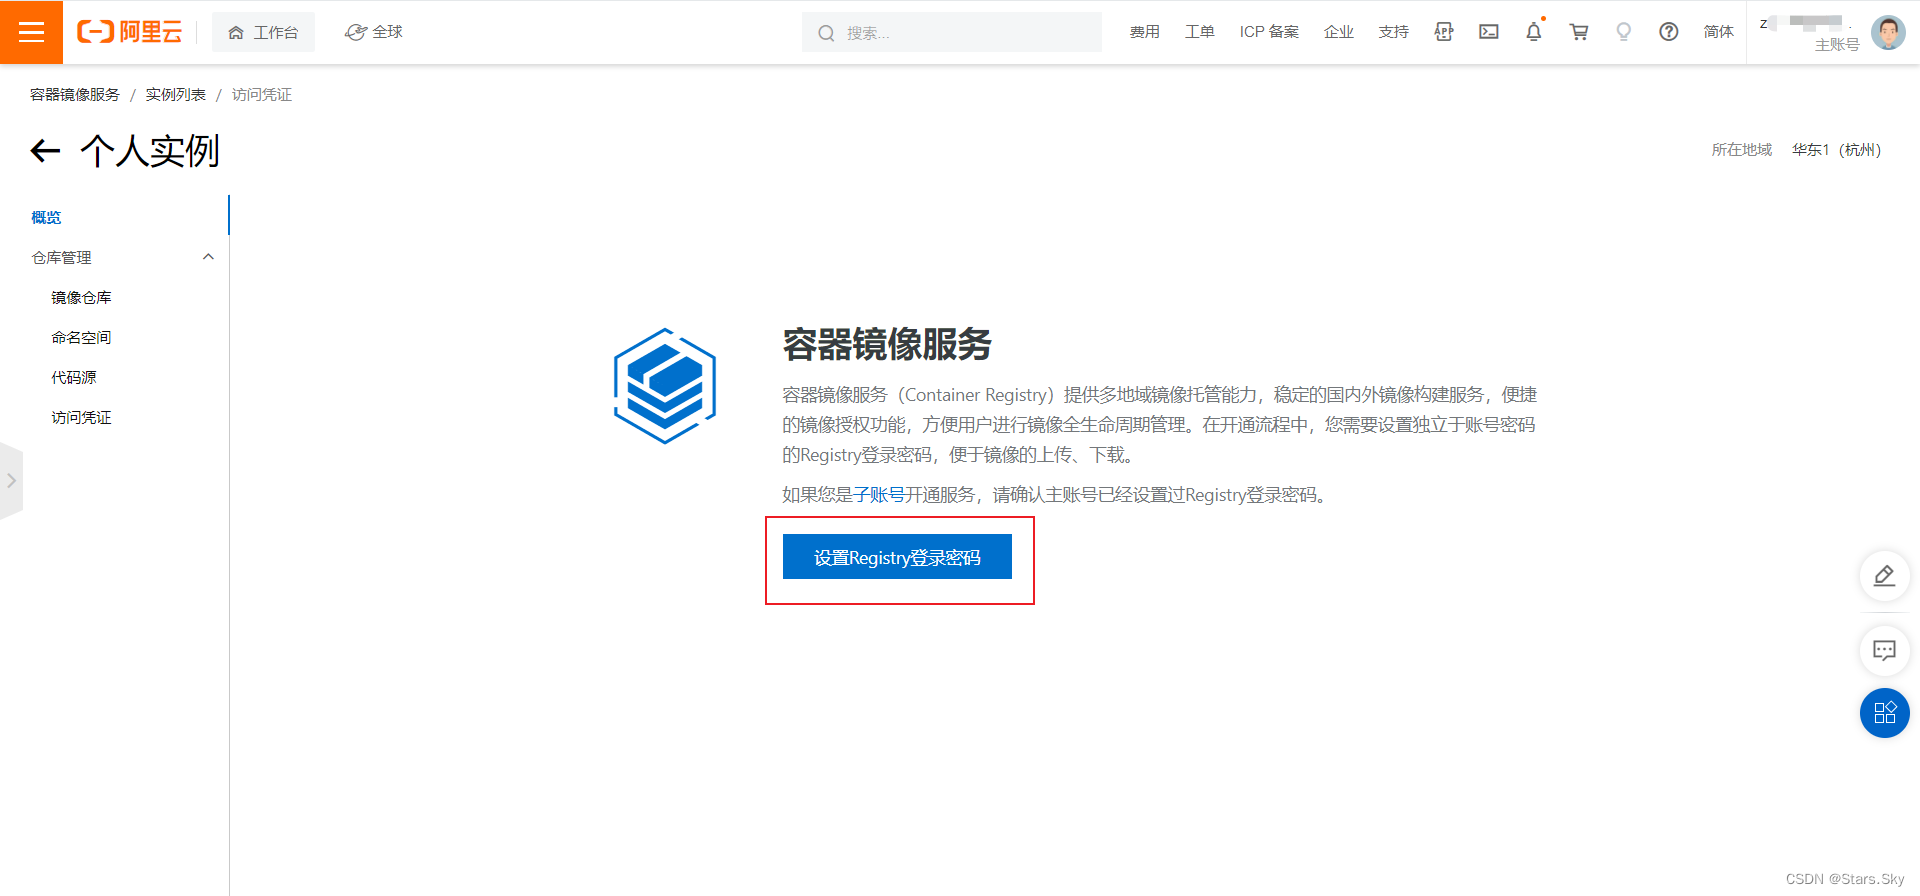
Task: Collapse the 仓库管理 section chevron
Action: [208, 257]
